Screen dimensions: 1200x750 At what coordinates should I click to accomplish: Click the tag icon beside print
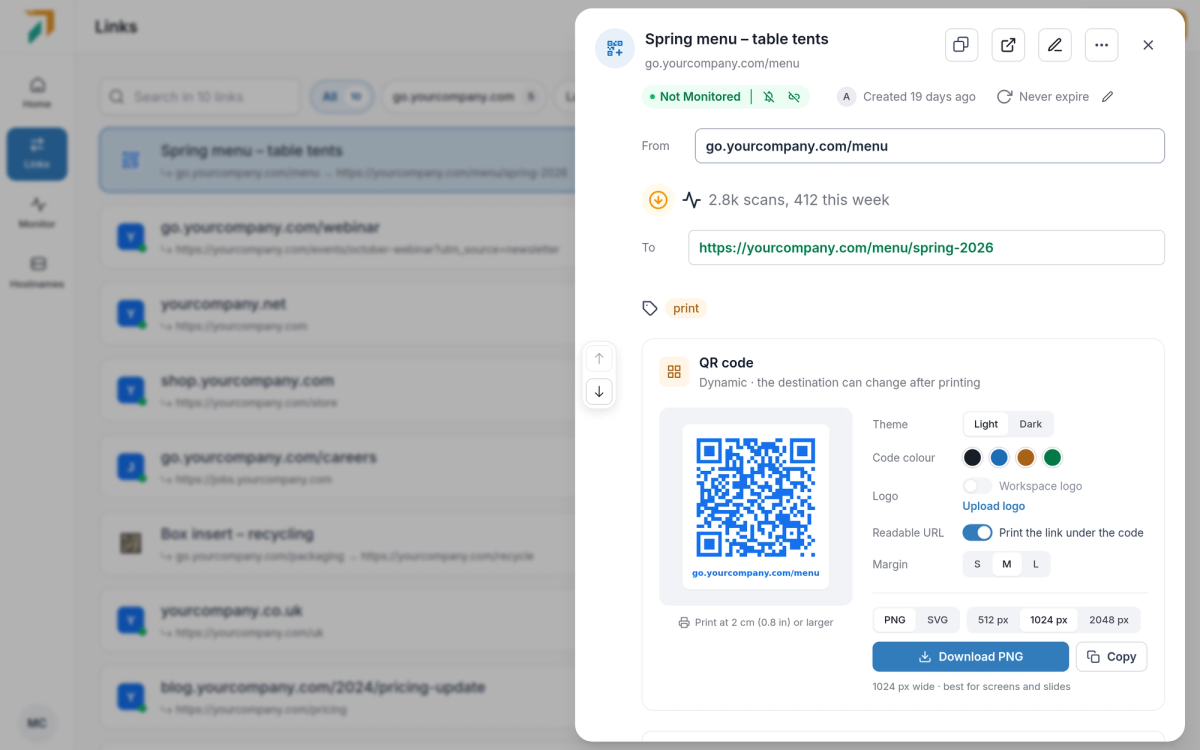click(650, 308)
